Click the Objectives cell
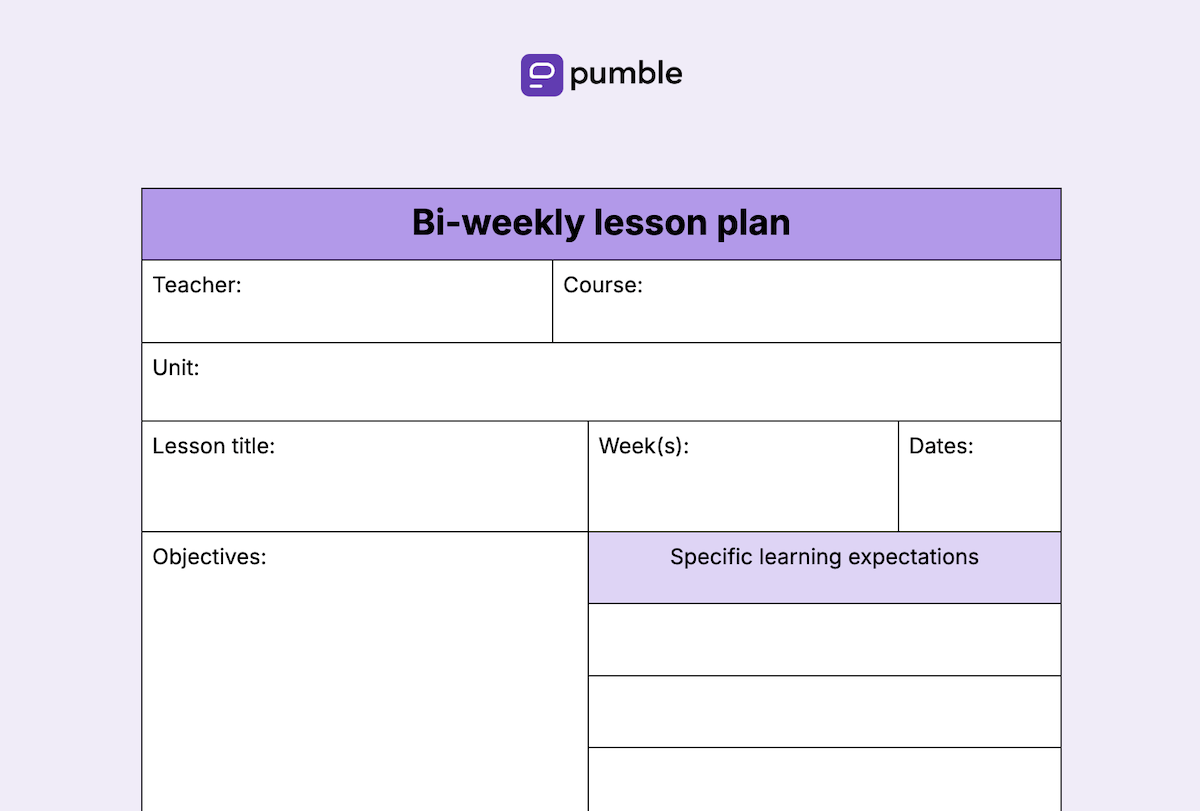The height and width of the screenshot is (811, 1200). [x=365, y=671]
